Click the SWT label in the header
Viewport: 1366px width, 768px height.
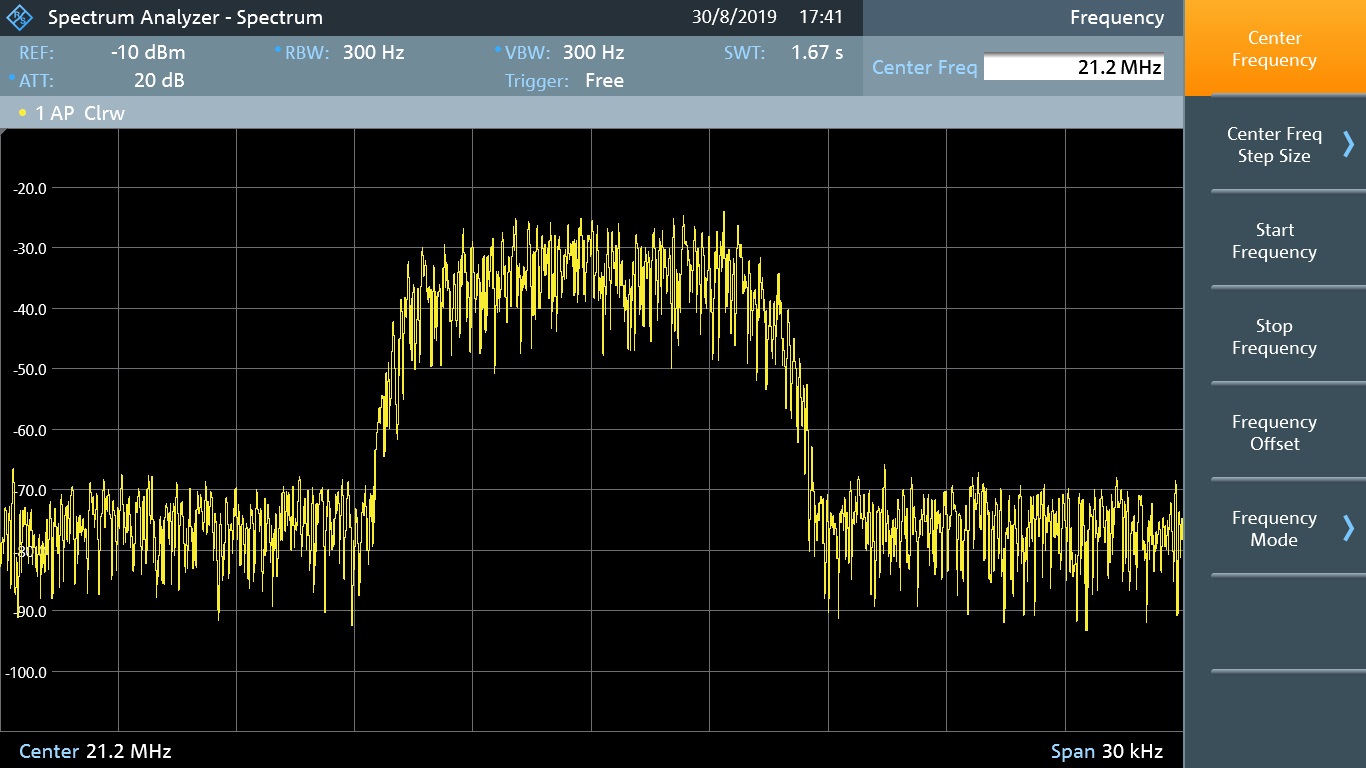point(744,52)
